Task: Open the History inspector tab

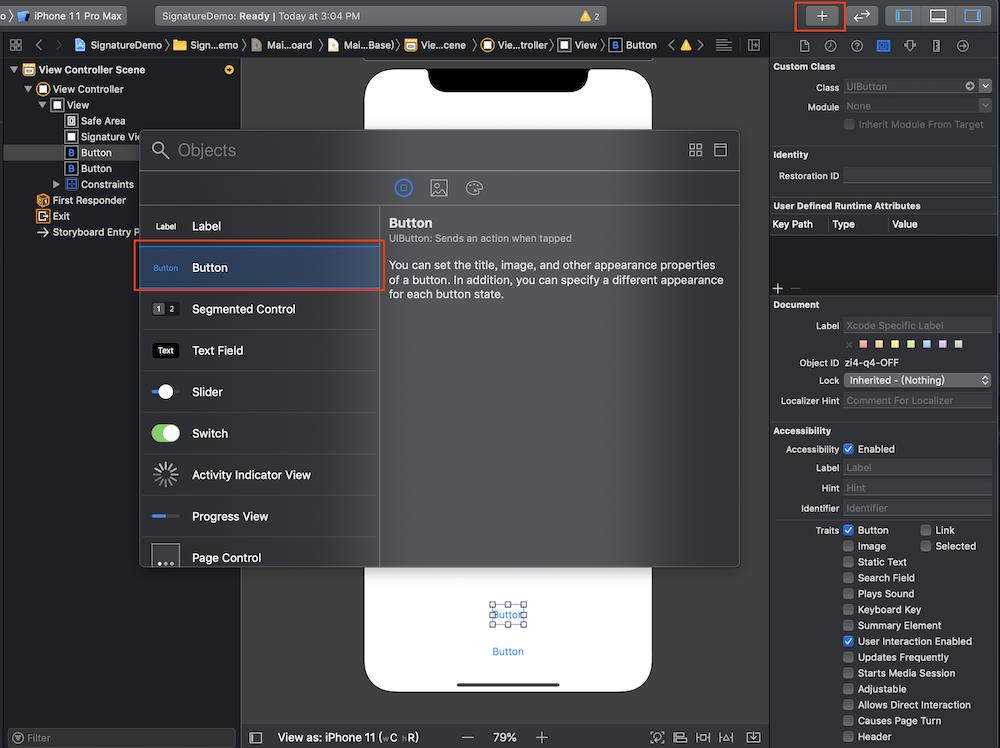Action: coord(830,45)
